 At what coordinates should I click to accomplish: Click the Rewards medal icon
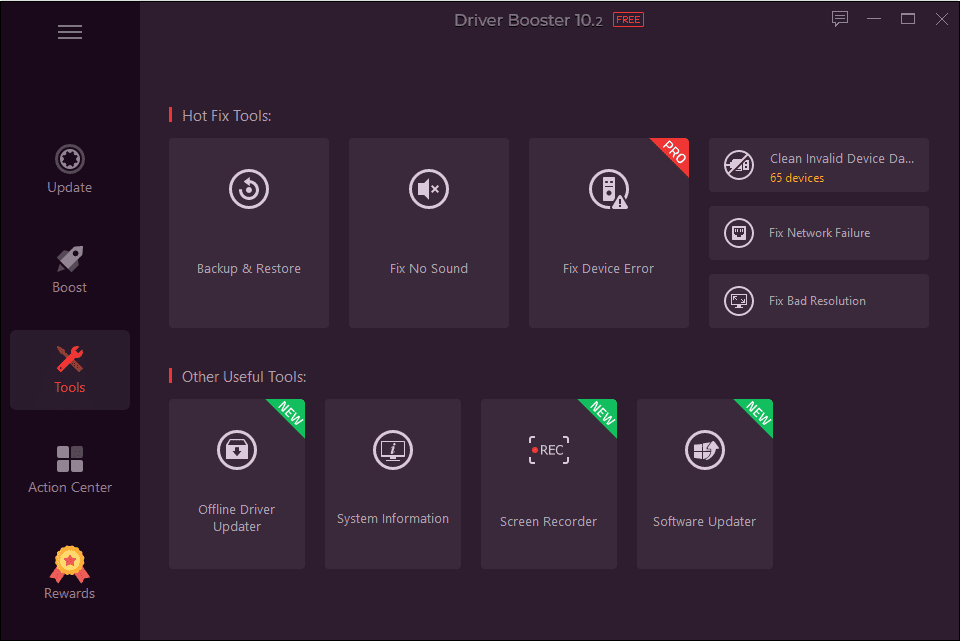click(70, 564)
